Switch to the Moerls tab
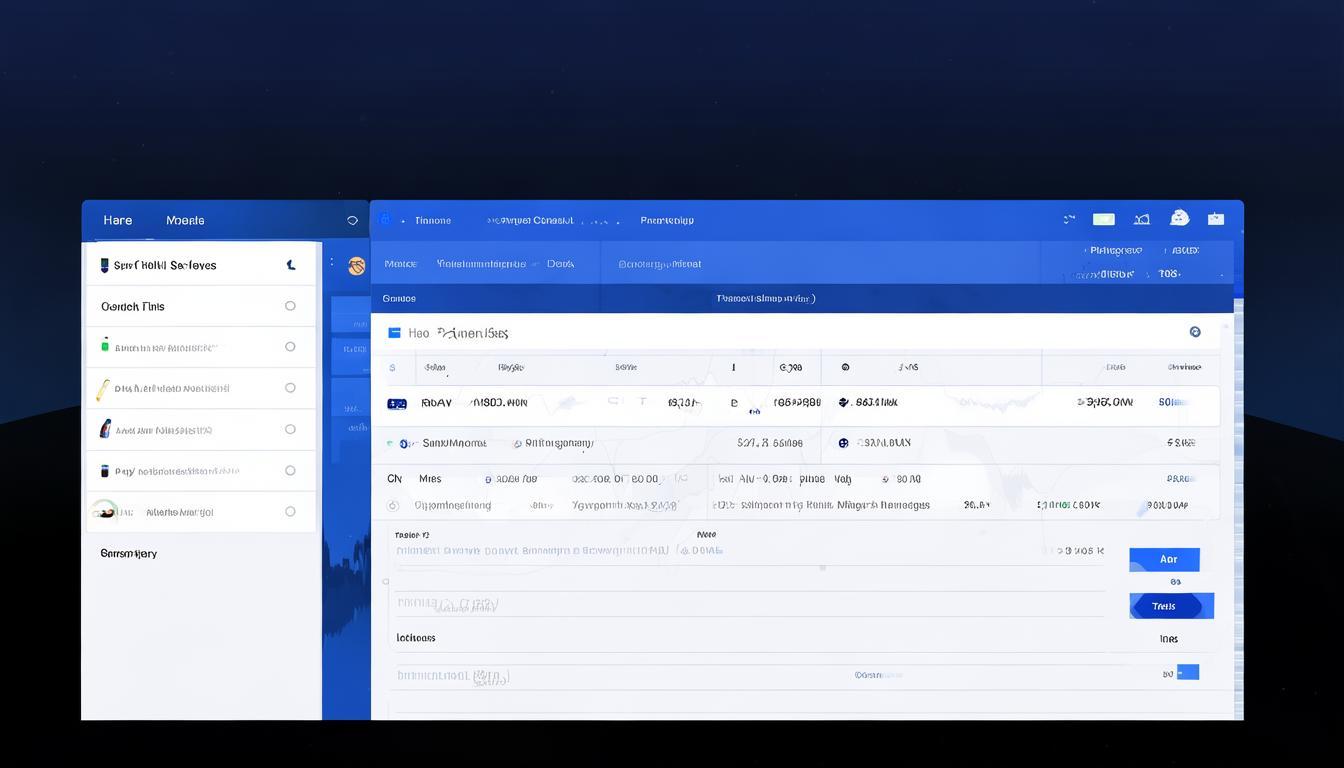Viewport: 1344px width, 768px height. (x=185, y=220)
